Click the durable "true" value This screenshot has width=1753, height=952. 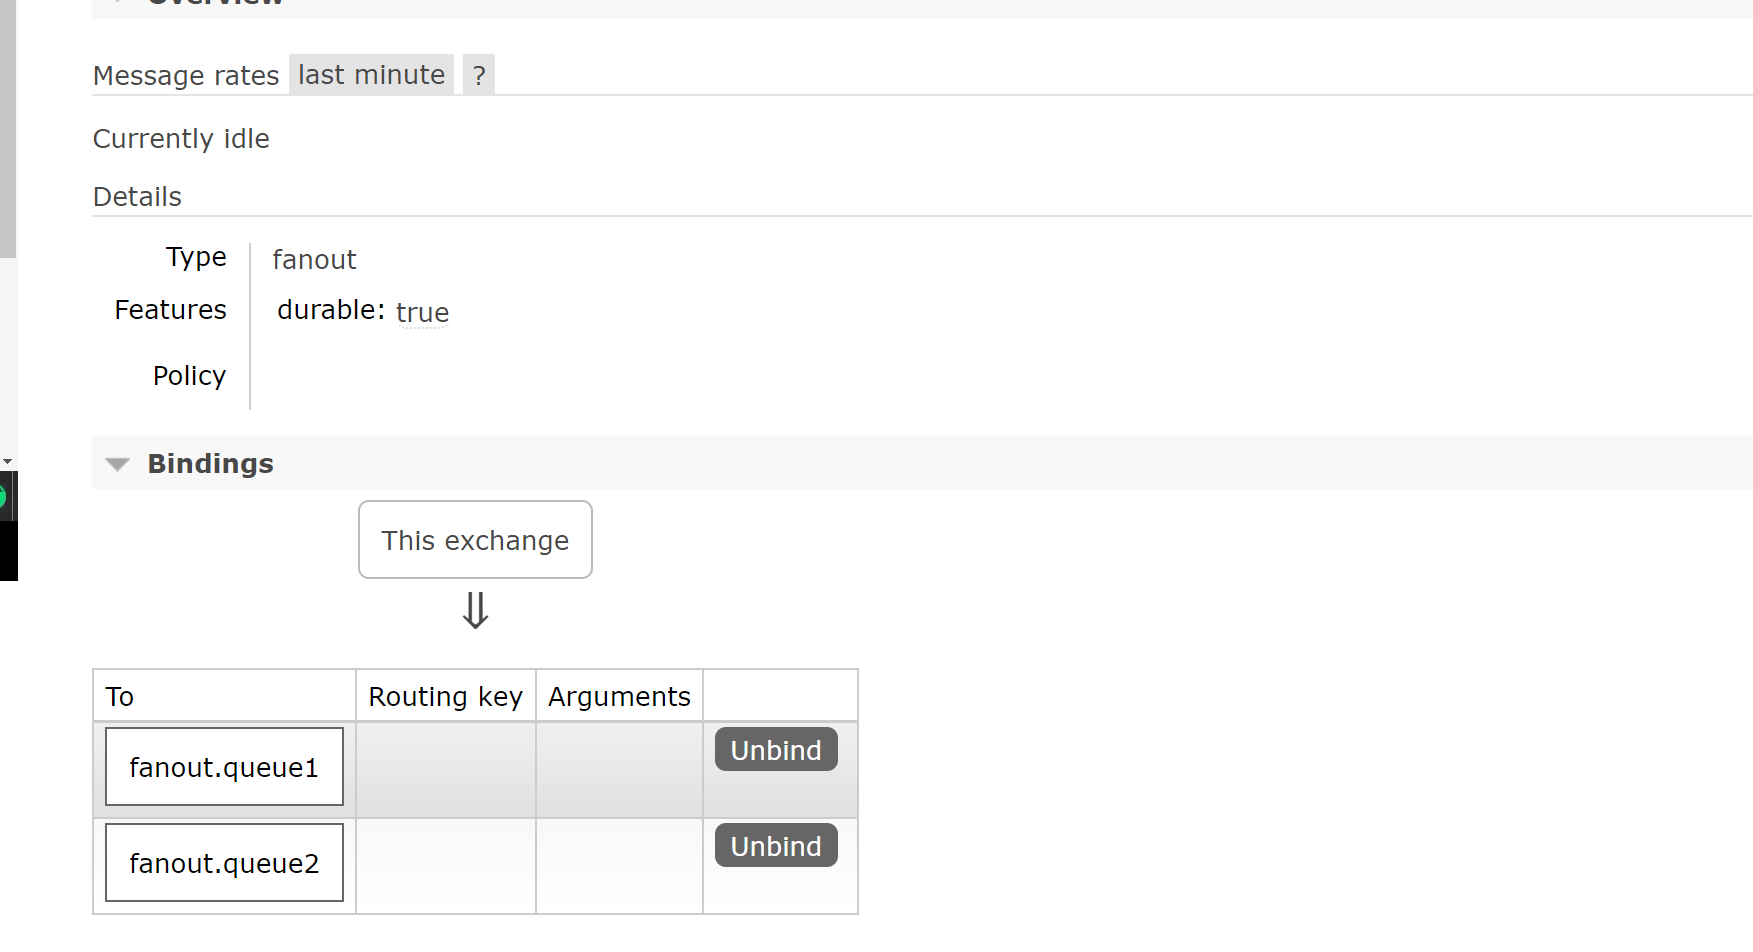[422, 313]
